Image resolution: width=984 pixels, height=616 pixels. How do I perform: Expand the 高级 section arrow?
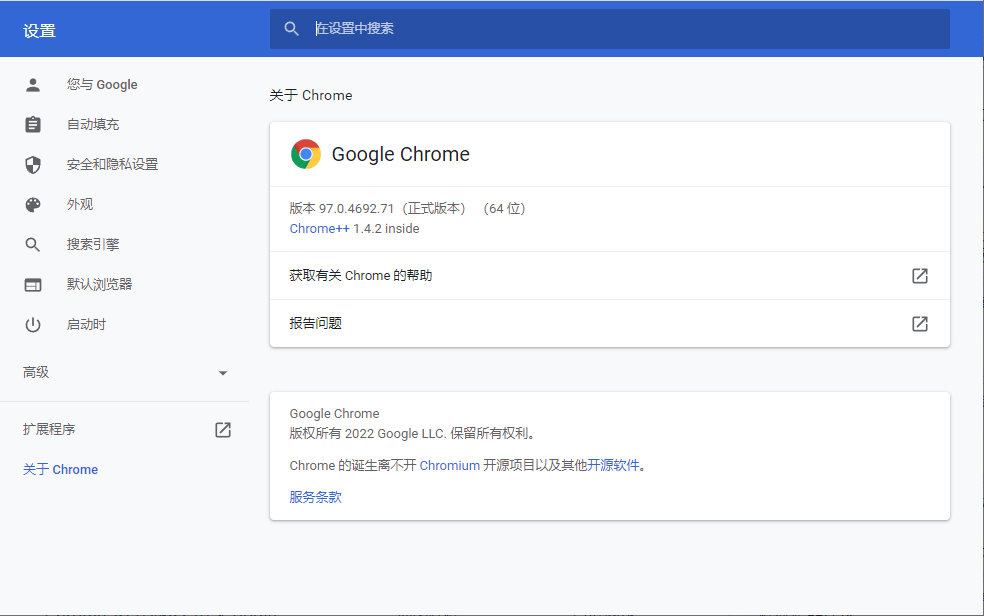(x=223, y=373)
